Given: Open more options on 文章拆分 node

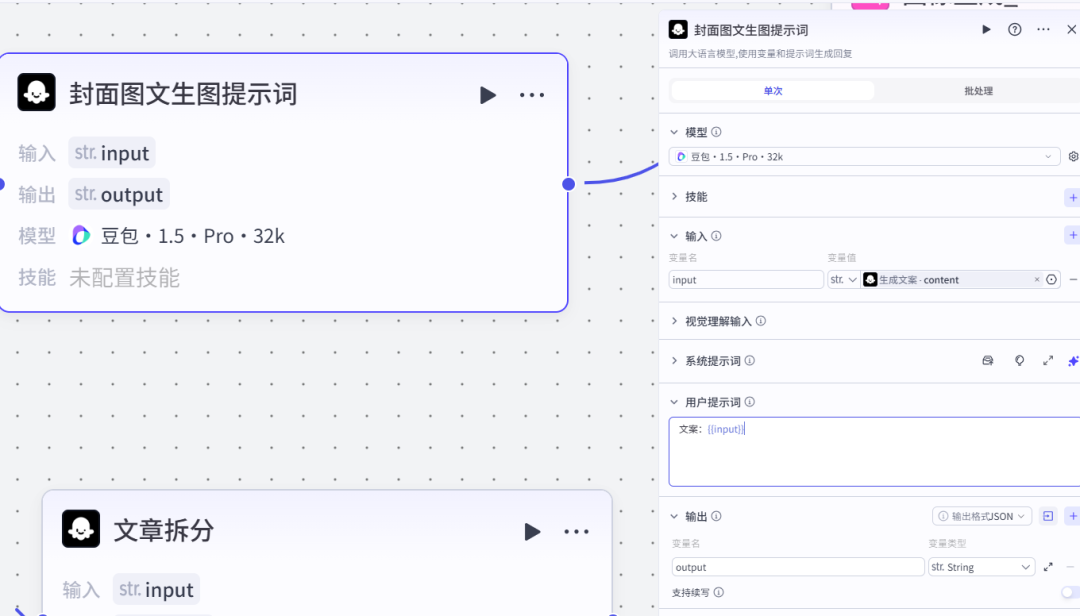Looking at the screenshot, I should [577, 531].
